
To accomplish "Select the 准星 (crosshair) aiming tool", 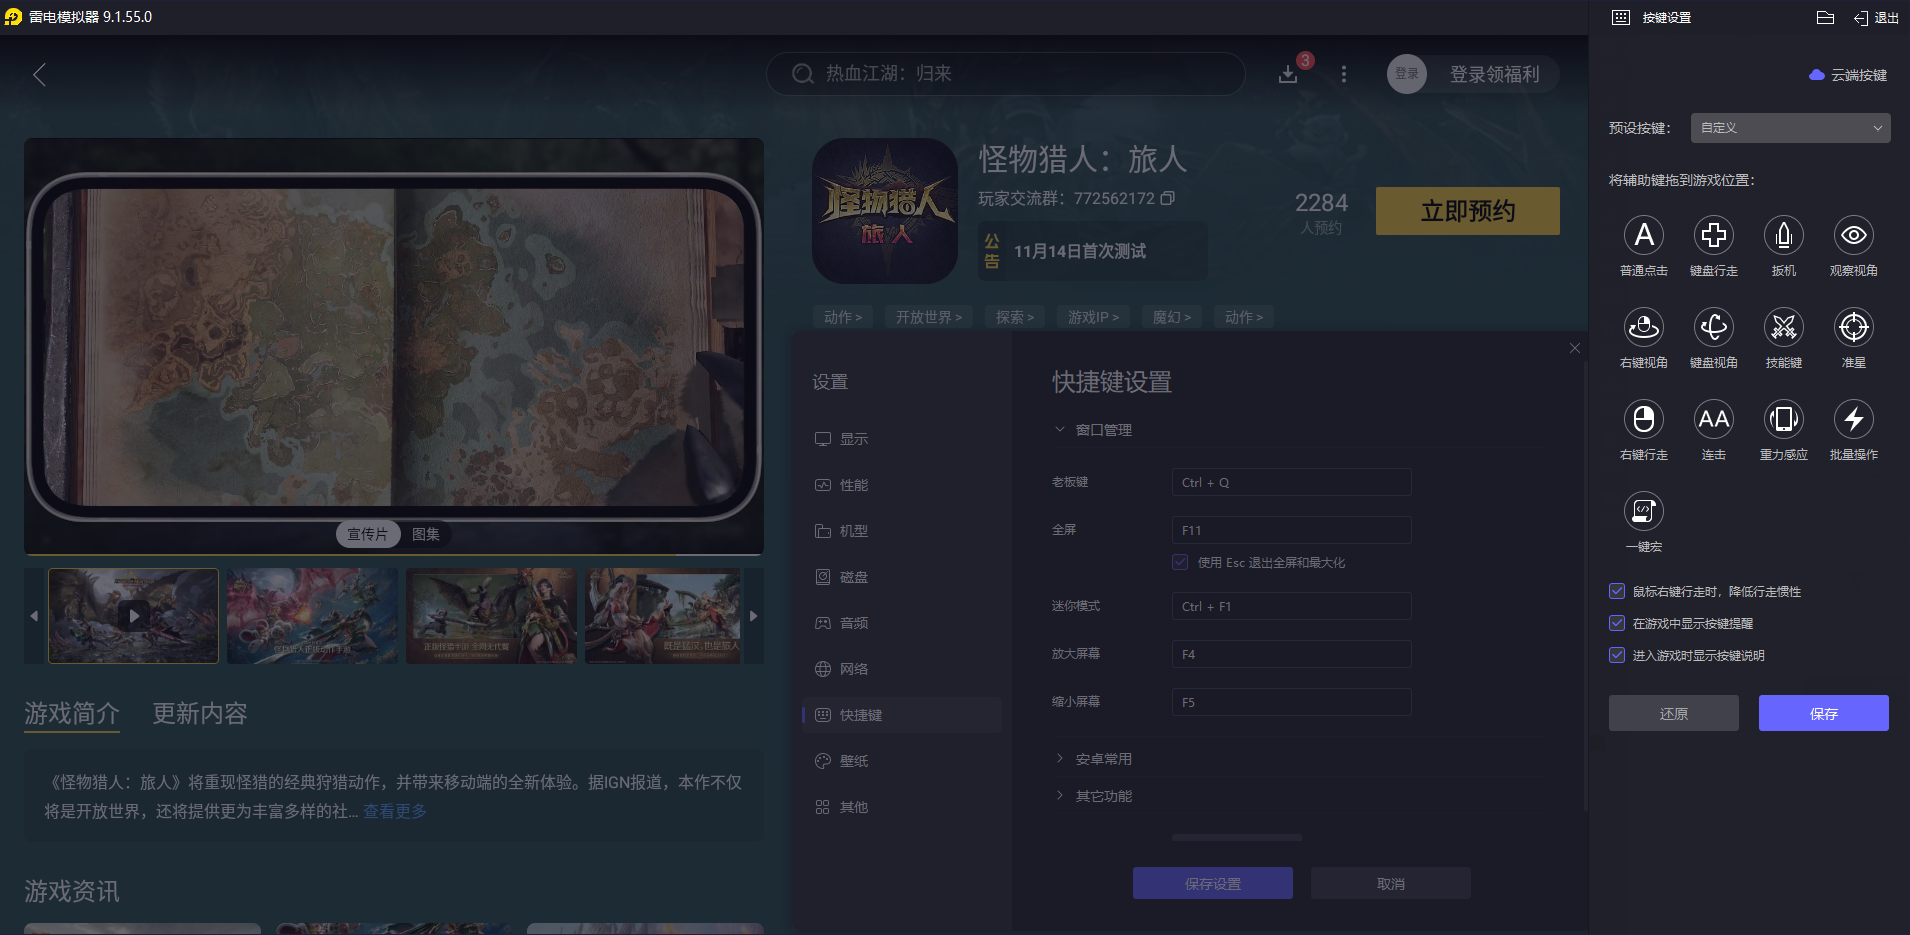I will tap(1852, 328).
